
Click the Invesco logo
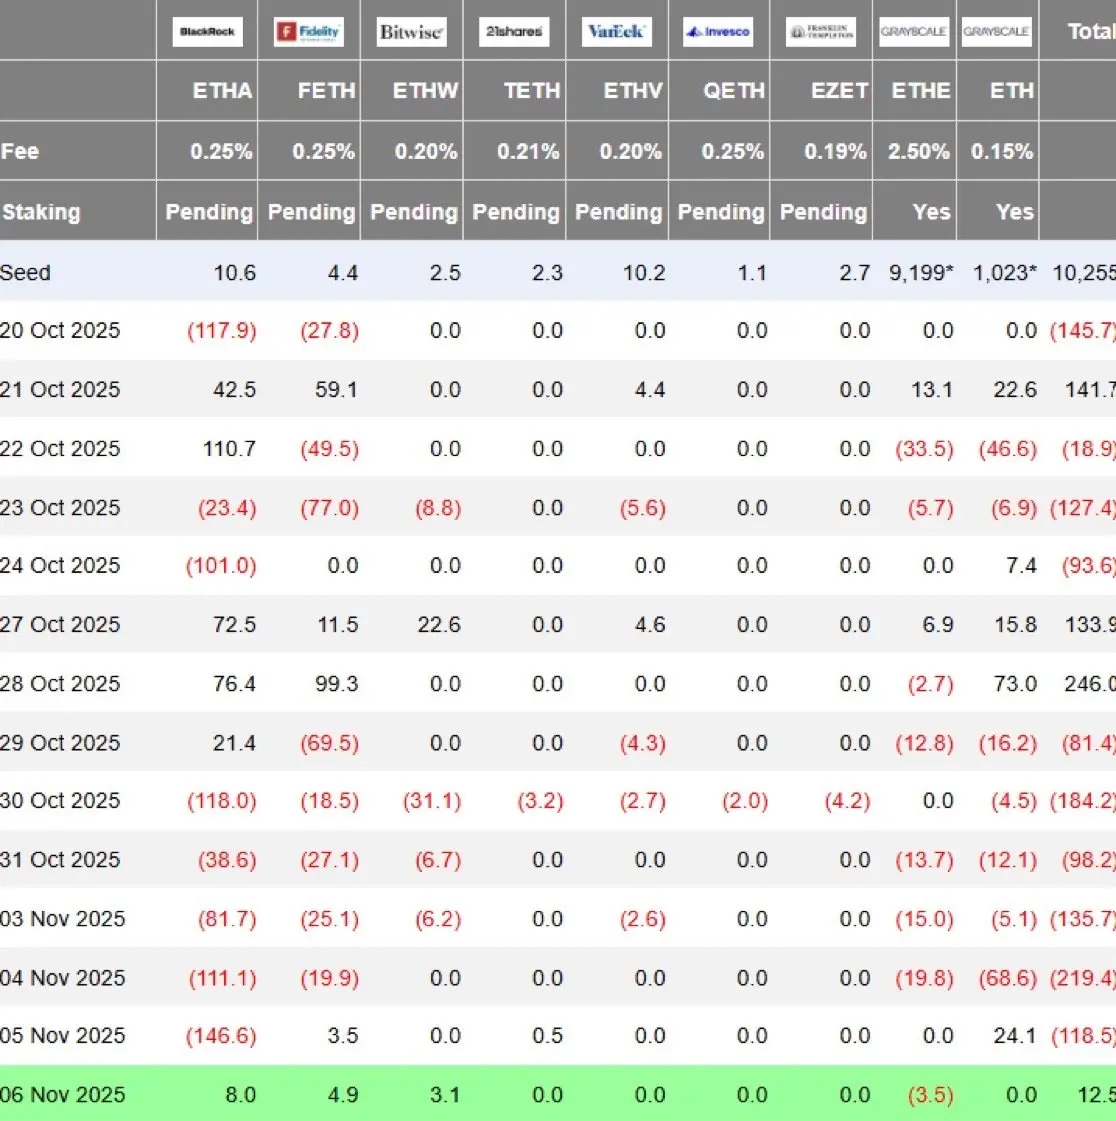point(718,32)
